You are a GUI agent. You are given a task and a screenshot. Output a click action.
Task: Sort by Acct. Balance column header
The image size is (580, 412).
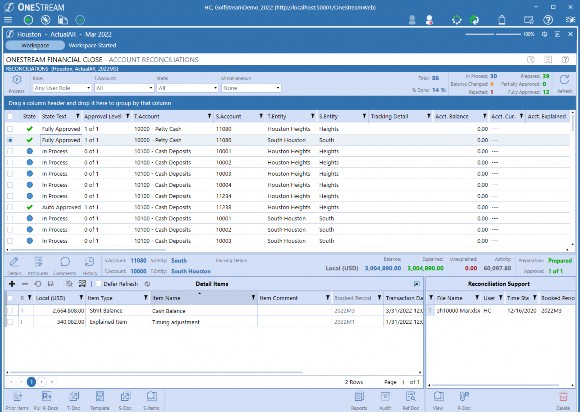452,116
